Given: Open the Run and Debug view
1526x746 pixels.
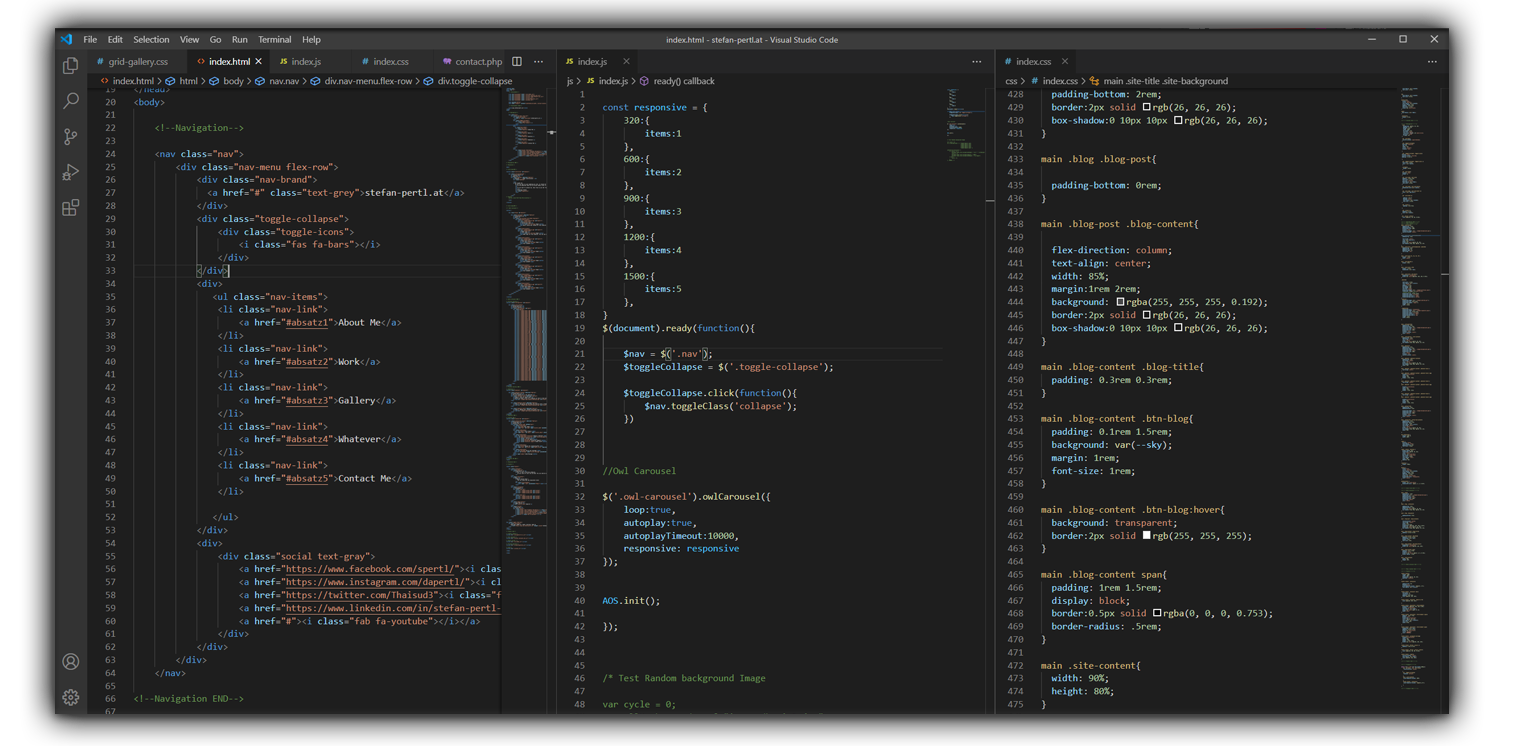Looking at the screenshot, I should point(70,173).
